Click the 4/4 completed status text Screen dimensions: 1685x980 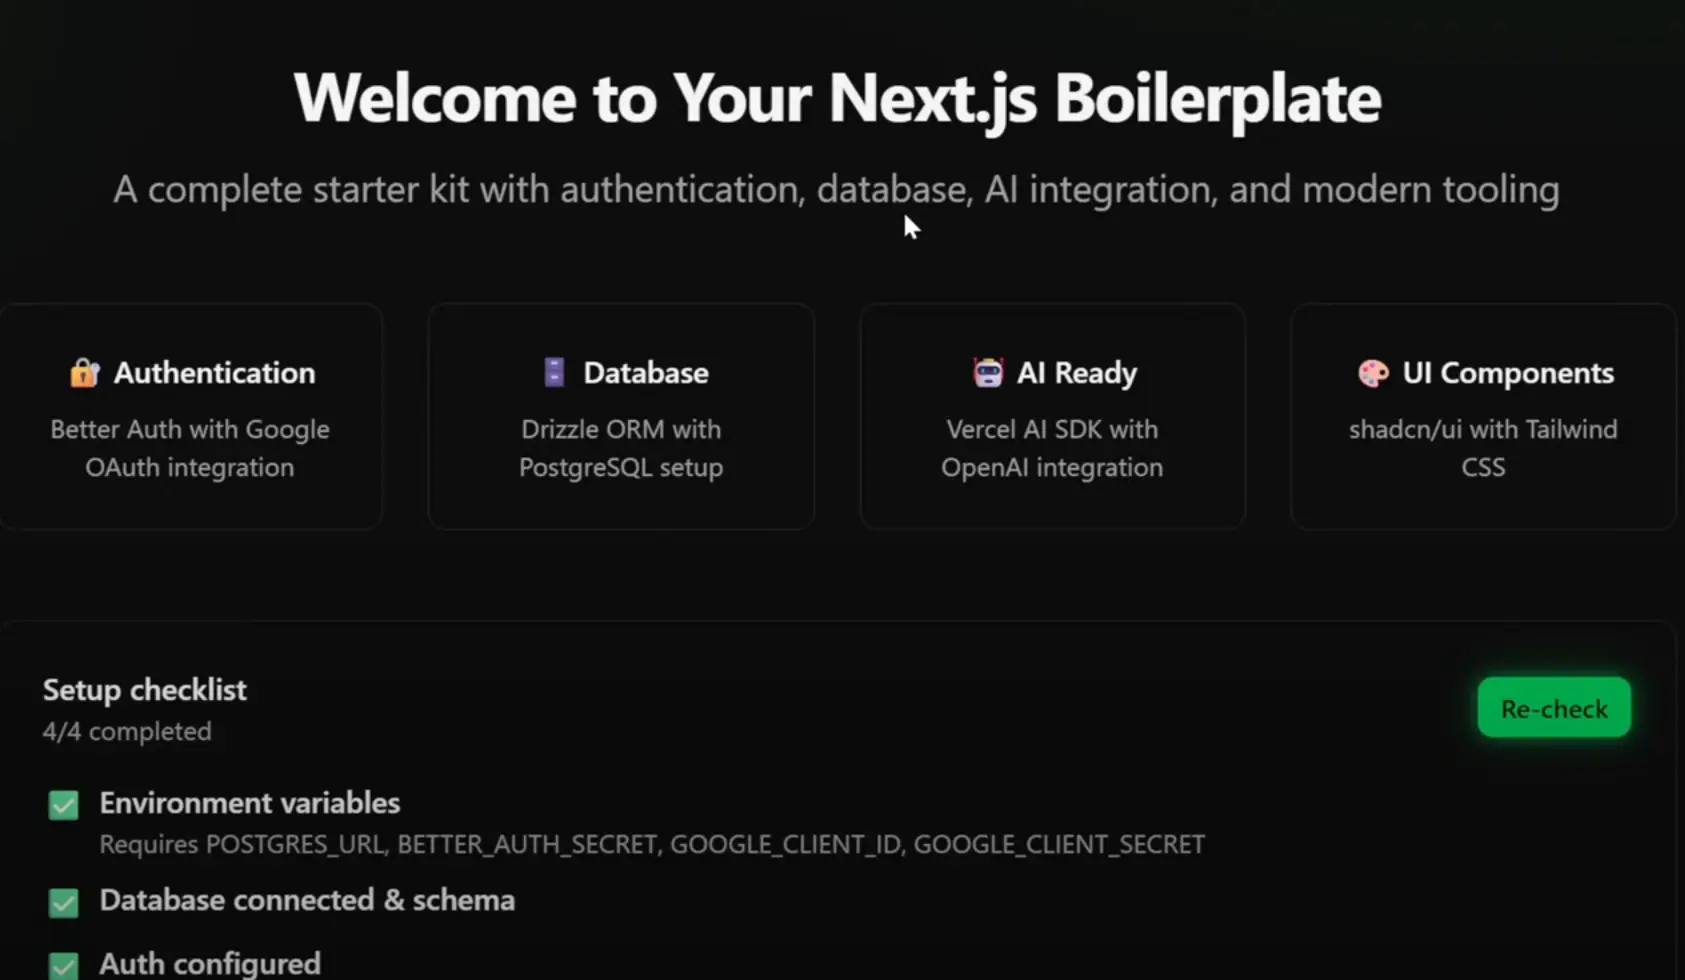[127, 732]
